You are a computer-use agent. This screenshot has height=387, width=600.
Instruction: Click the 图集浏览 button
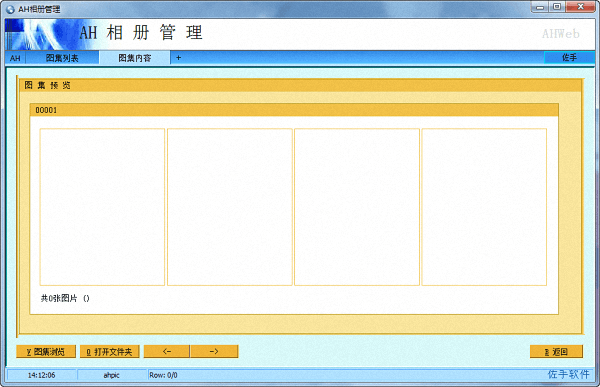pos(46,351)
